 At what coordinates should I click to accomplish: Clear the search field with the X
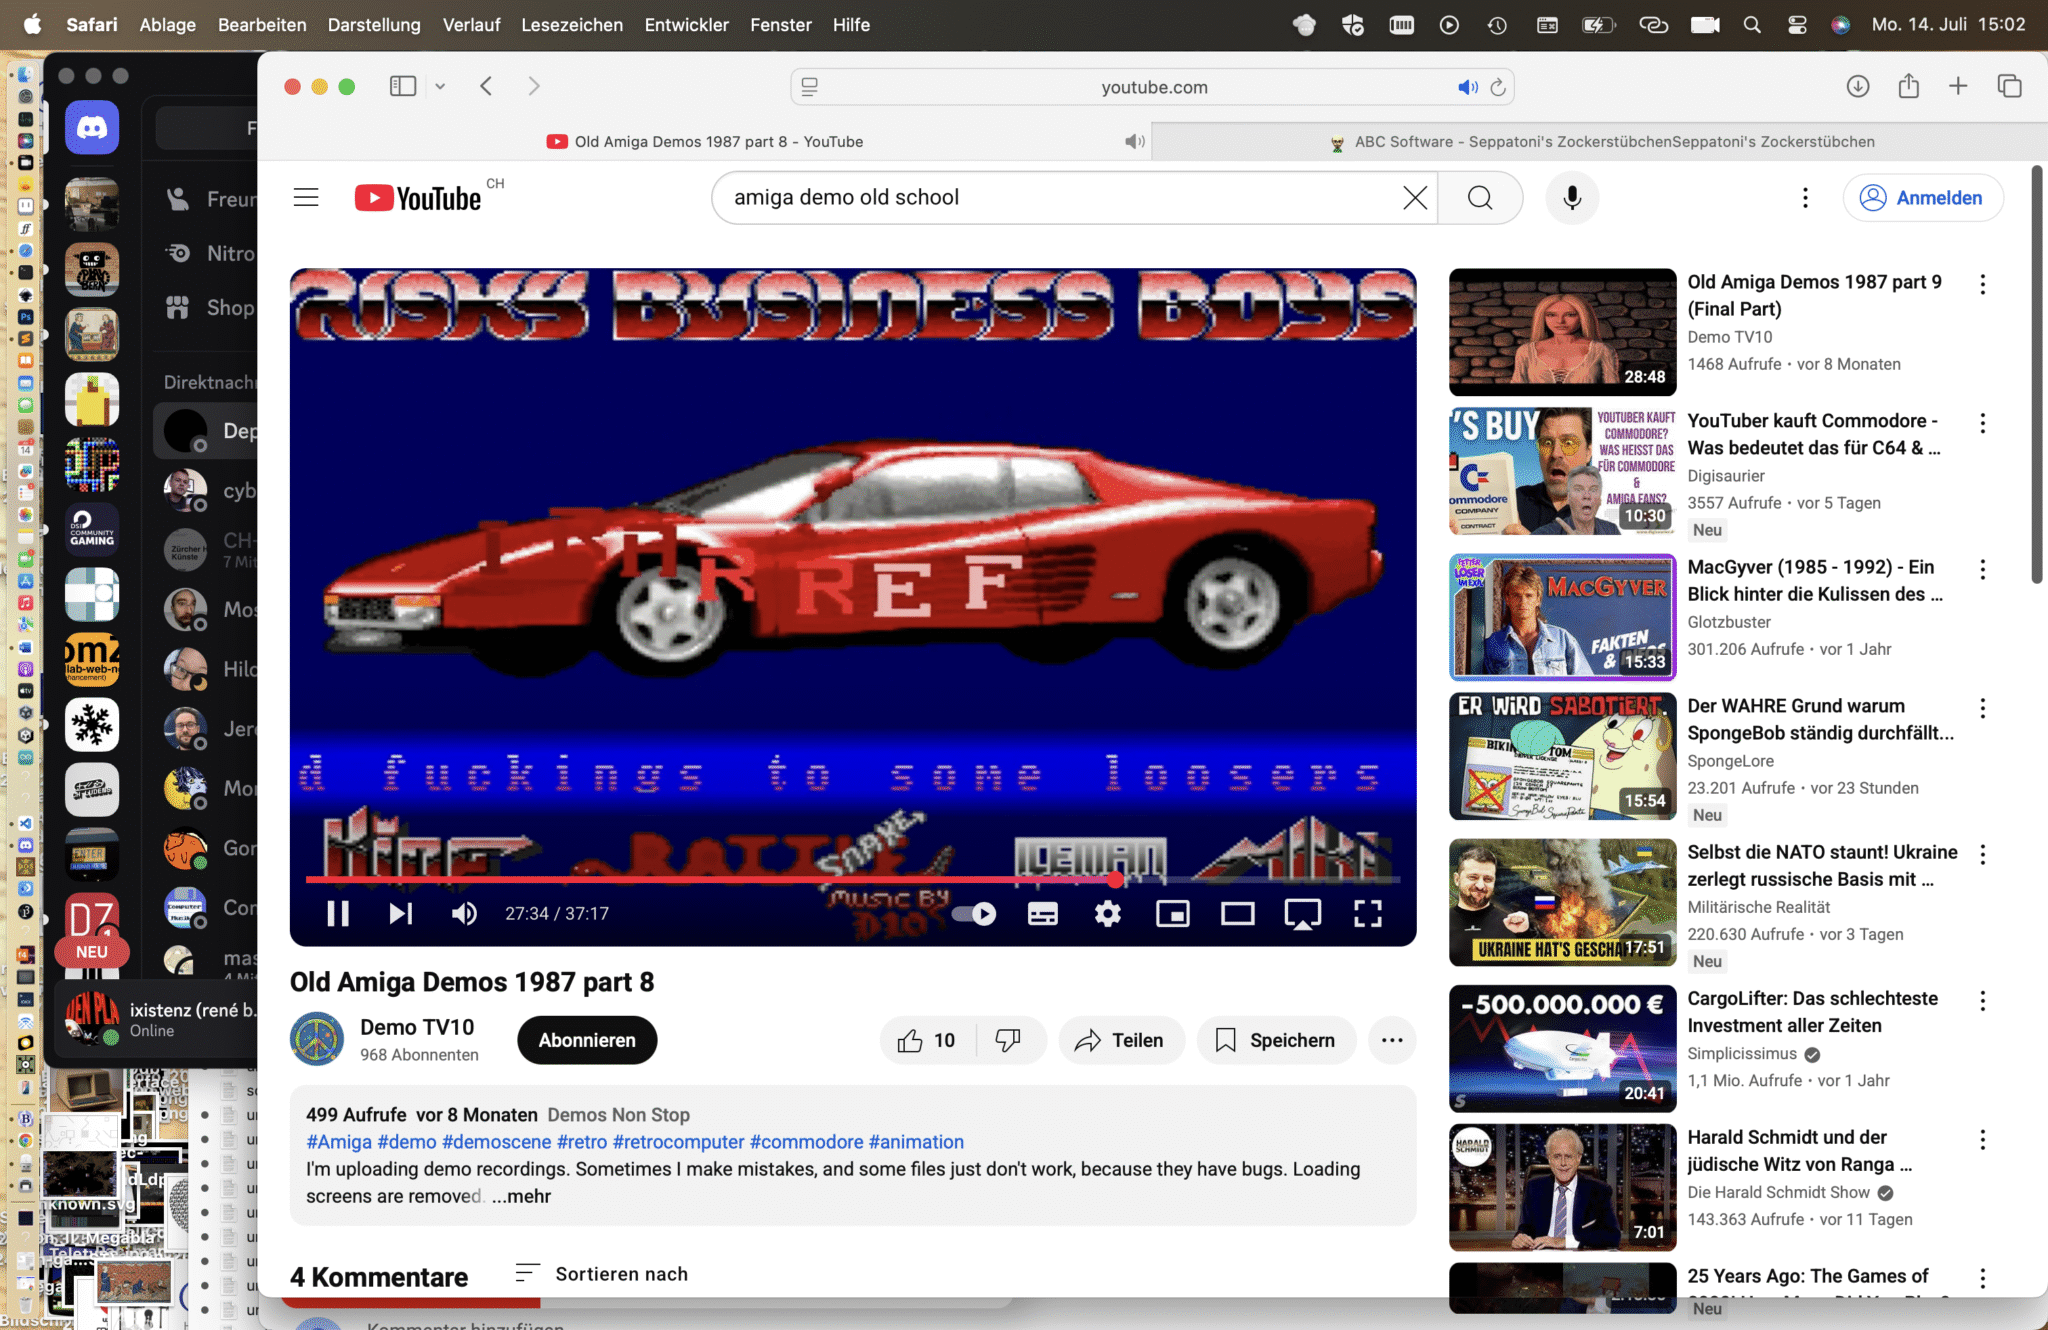pyautogui.click(x=1414, y=198)
